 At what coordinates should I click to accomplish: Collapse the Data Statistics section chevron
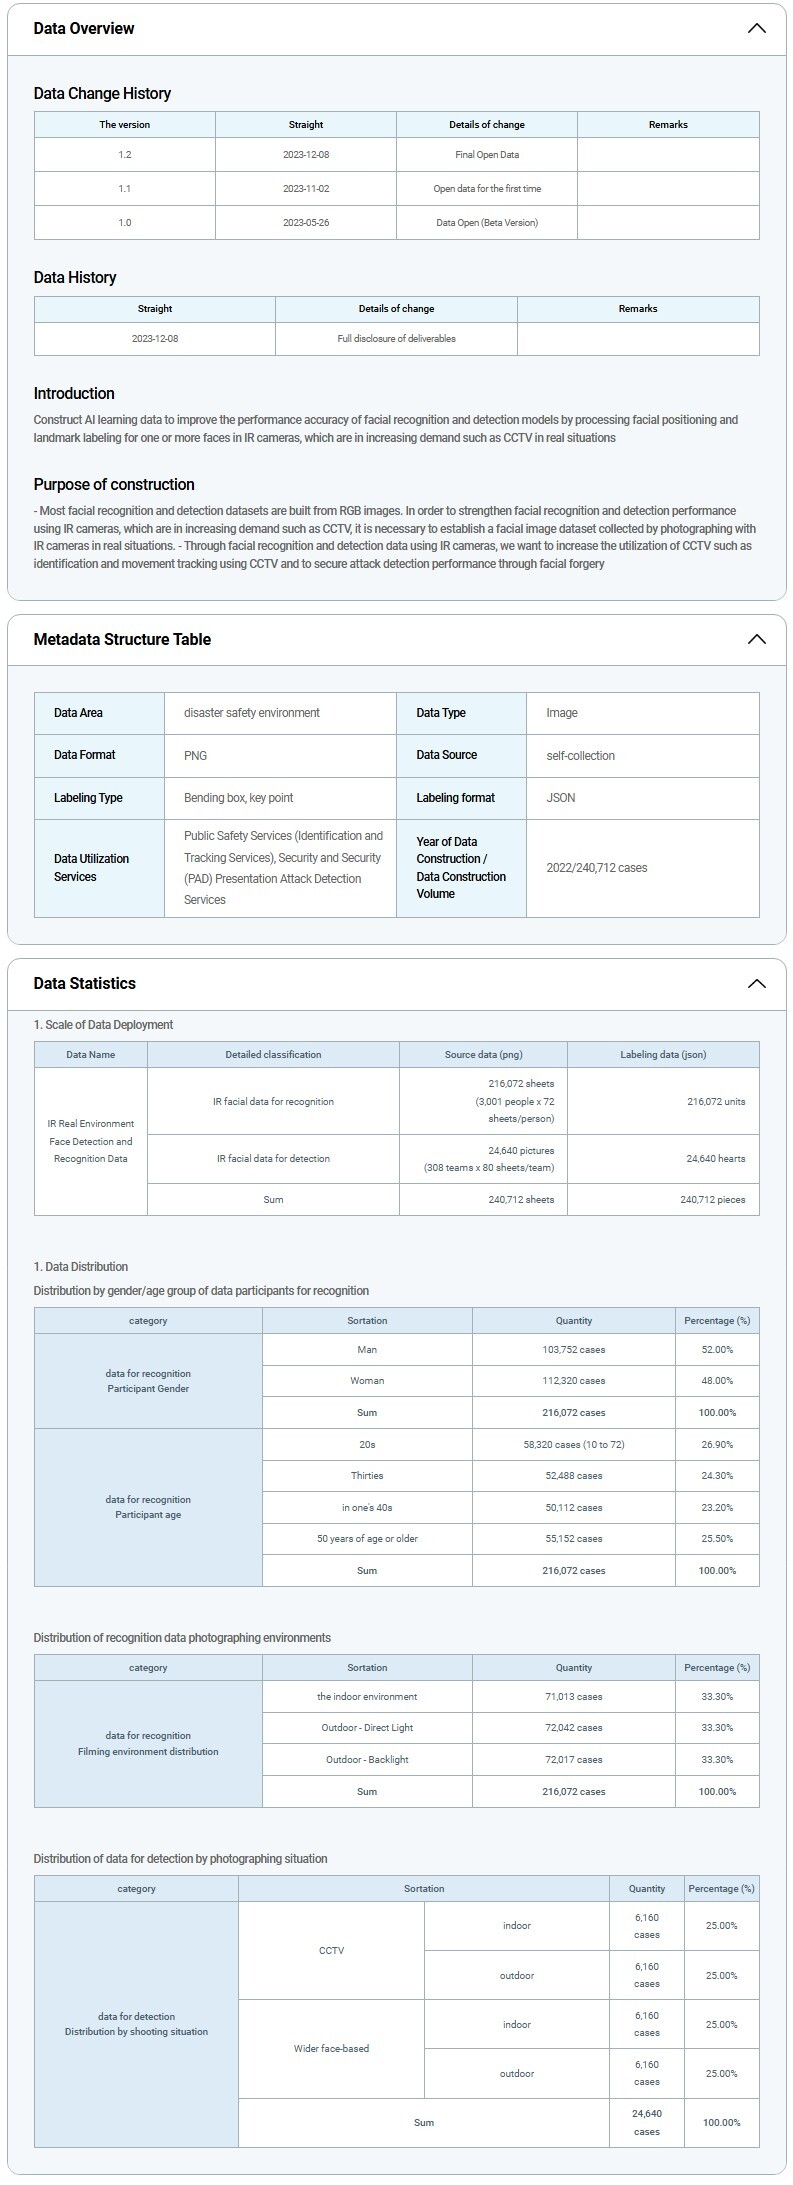click(756, 983)
